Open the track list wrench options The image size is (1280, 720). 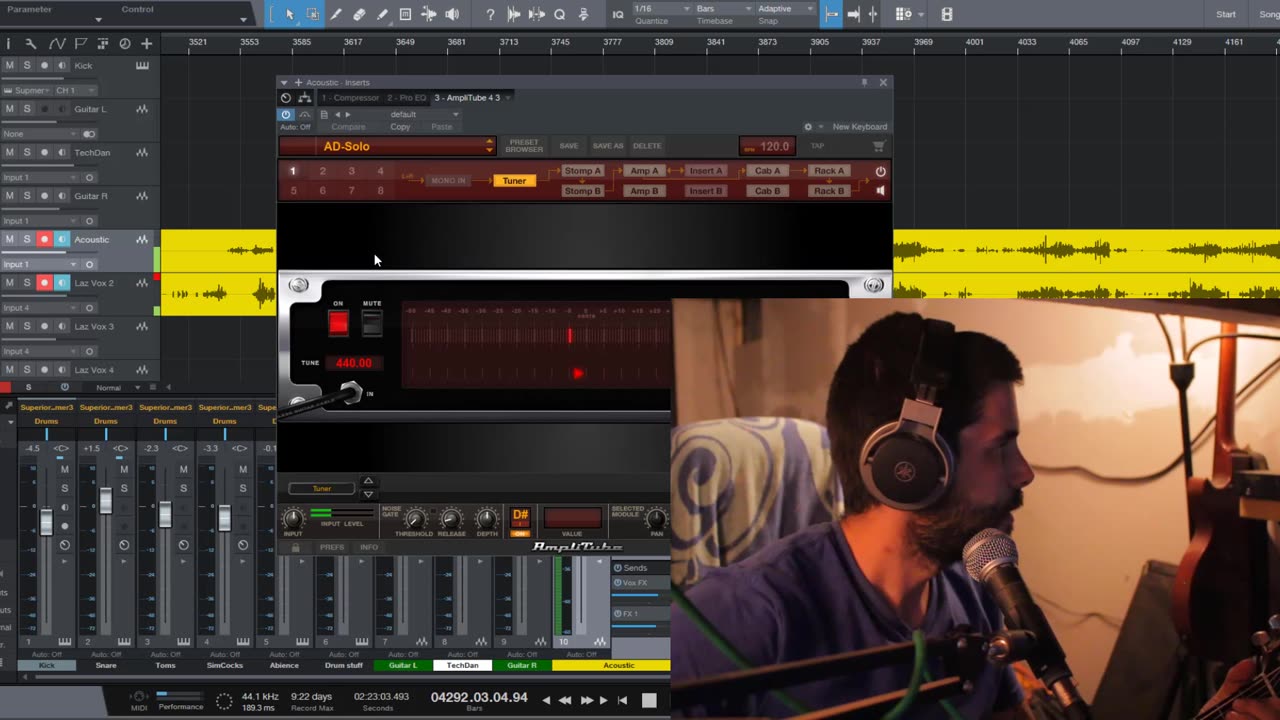tap(31, 43)
